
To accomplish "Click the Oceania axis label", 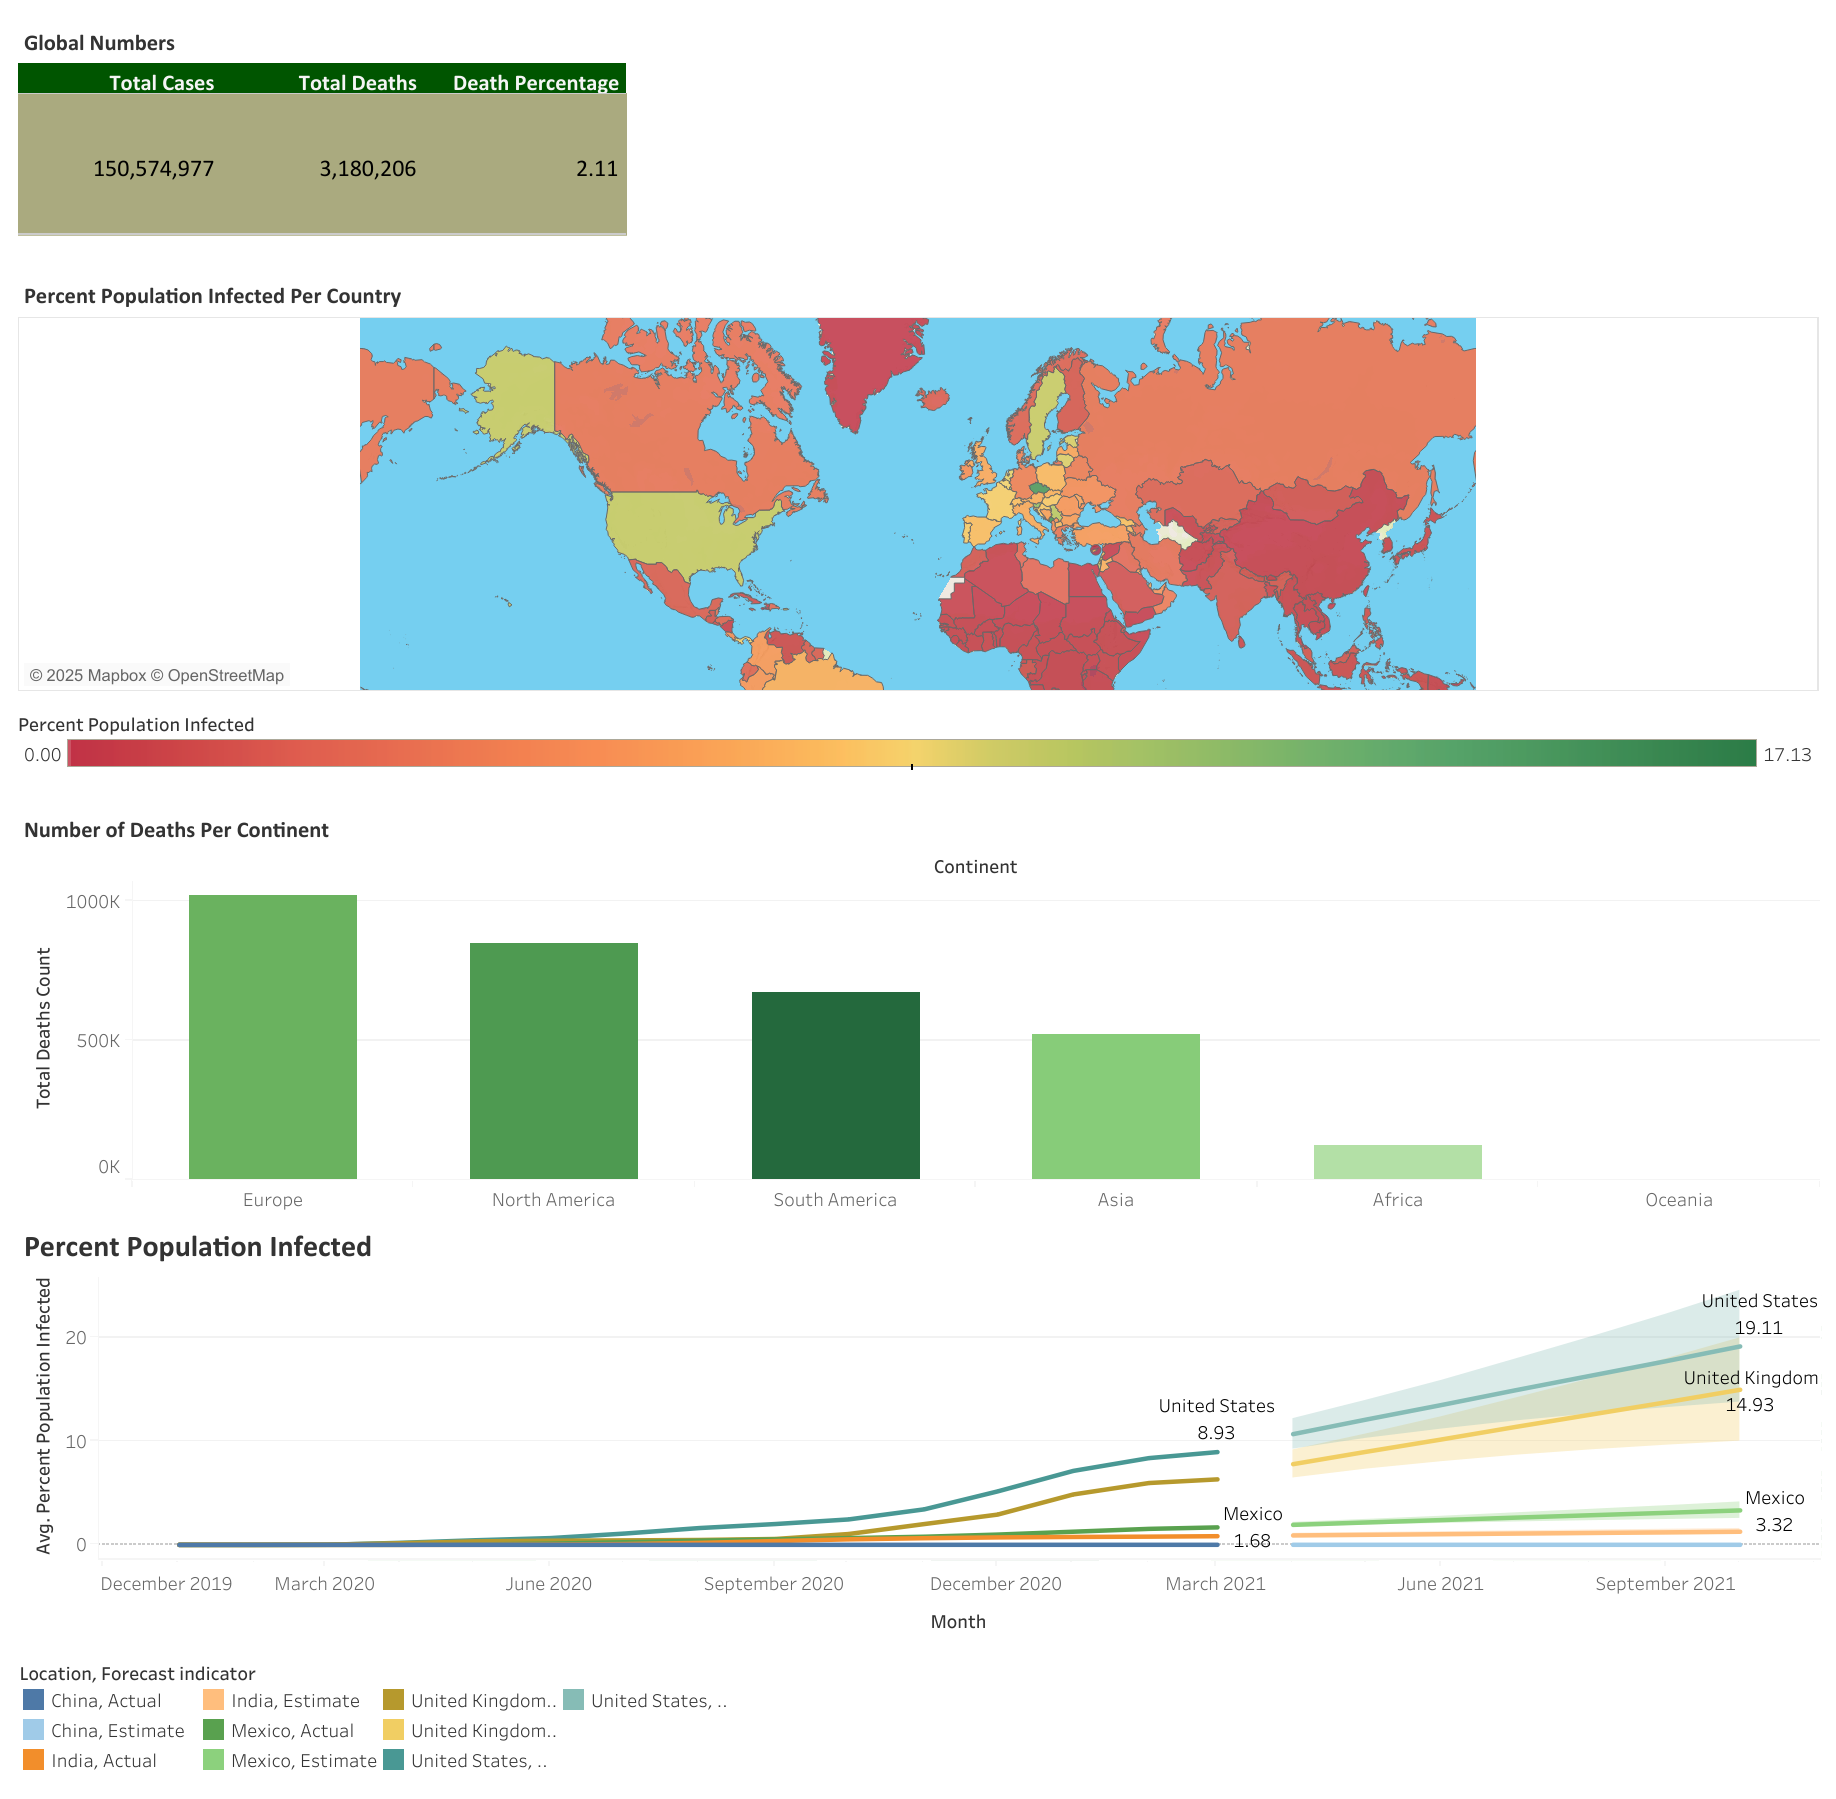I will [1679, 1200].
